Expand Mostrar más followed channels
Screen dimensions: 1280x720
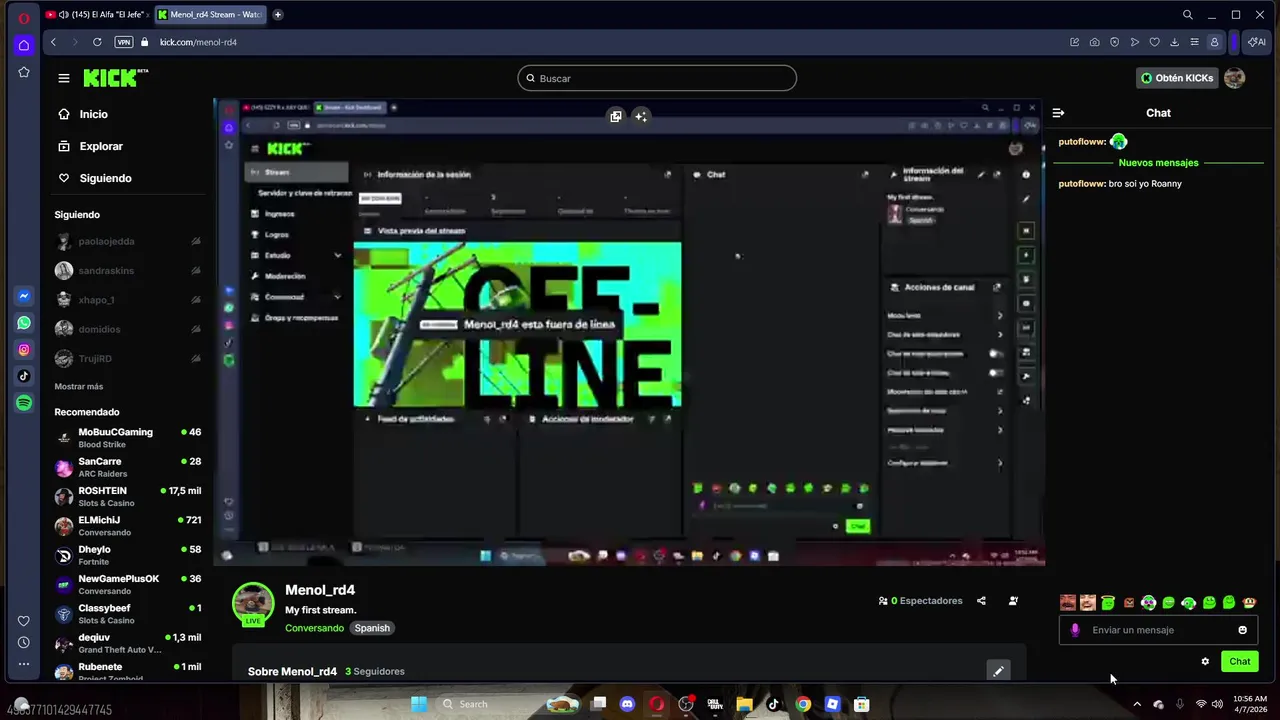(x=79, y=386)
